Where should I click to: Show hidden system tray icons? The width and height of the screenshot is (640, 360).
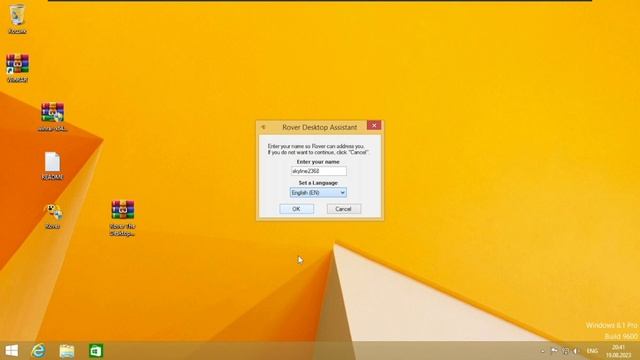coord(542,351)
